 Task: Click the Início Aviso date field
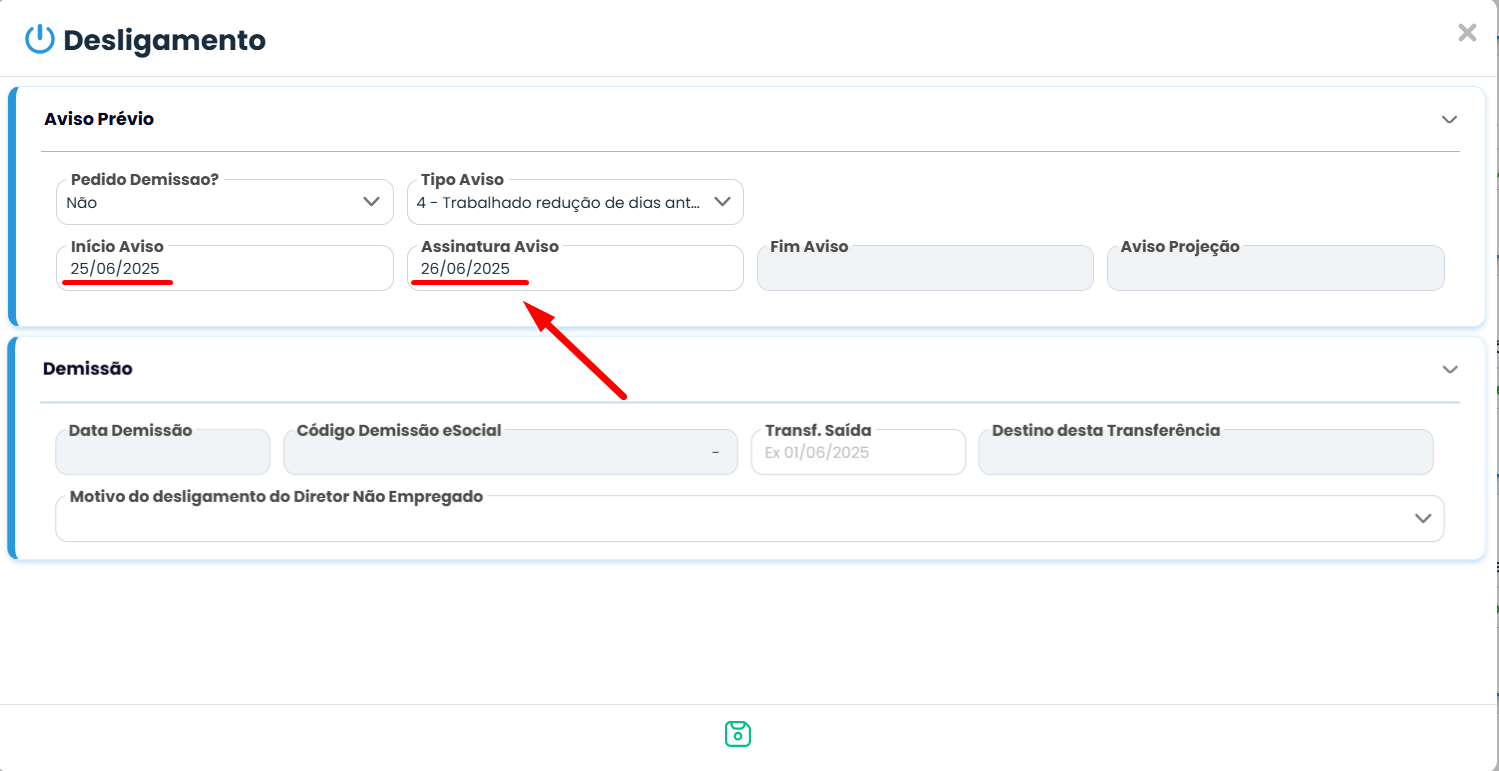click(x=225, y=269)
